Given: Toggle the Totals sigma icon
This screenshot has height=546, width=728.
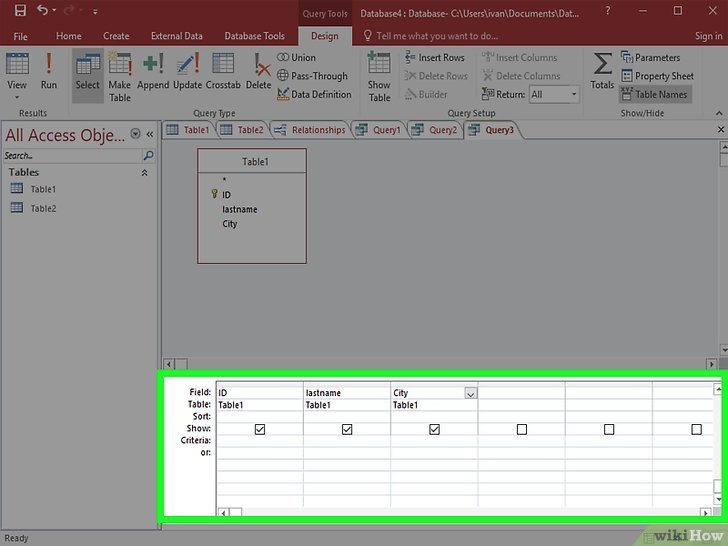Looking at the screenshot, I should pos(602,71).
